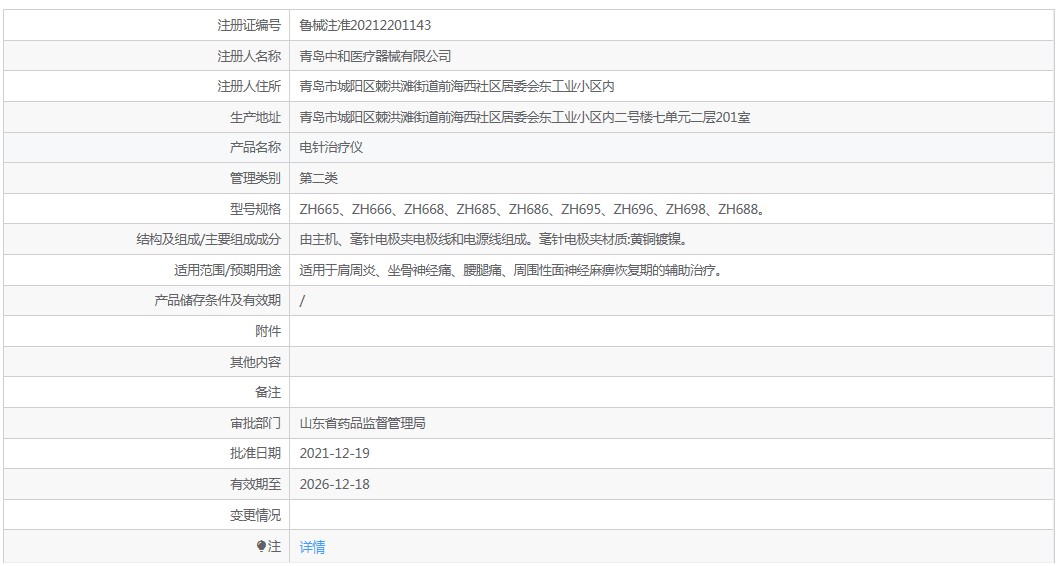Select the 适用范围/预期用途 label

point(227,270)
